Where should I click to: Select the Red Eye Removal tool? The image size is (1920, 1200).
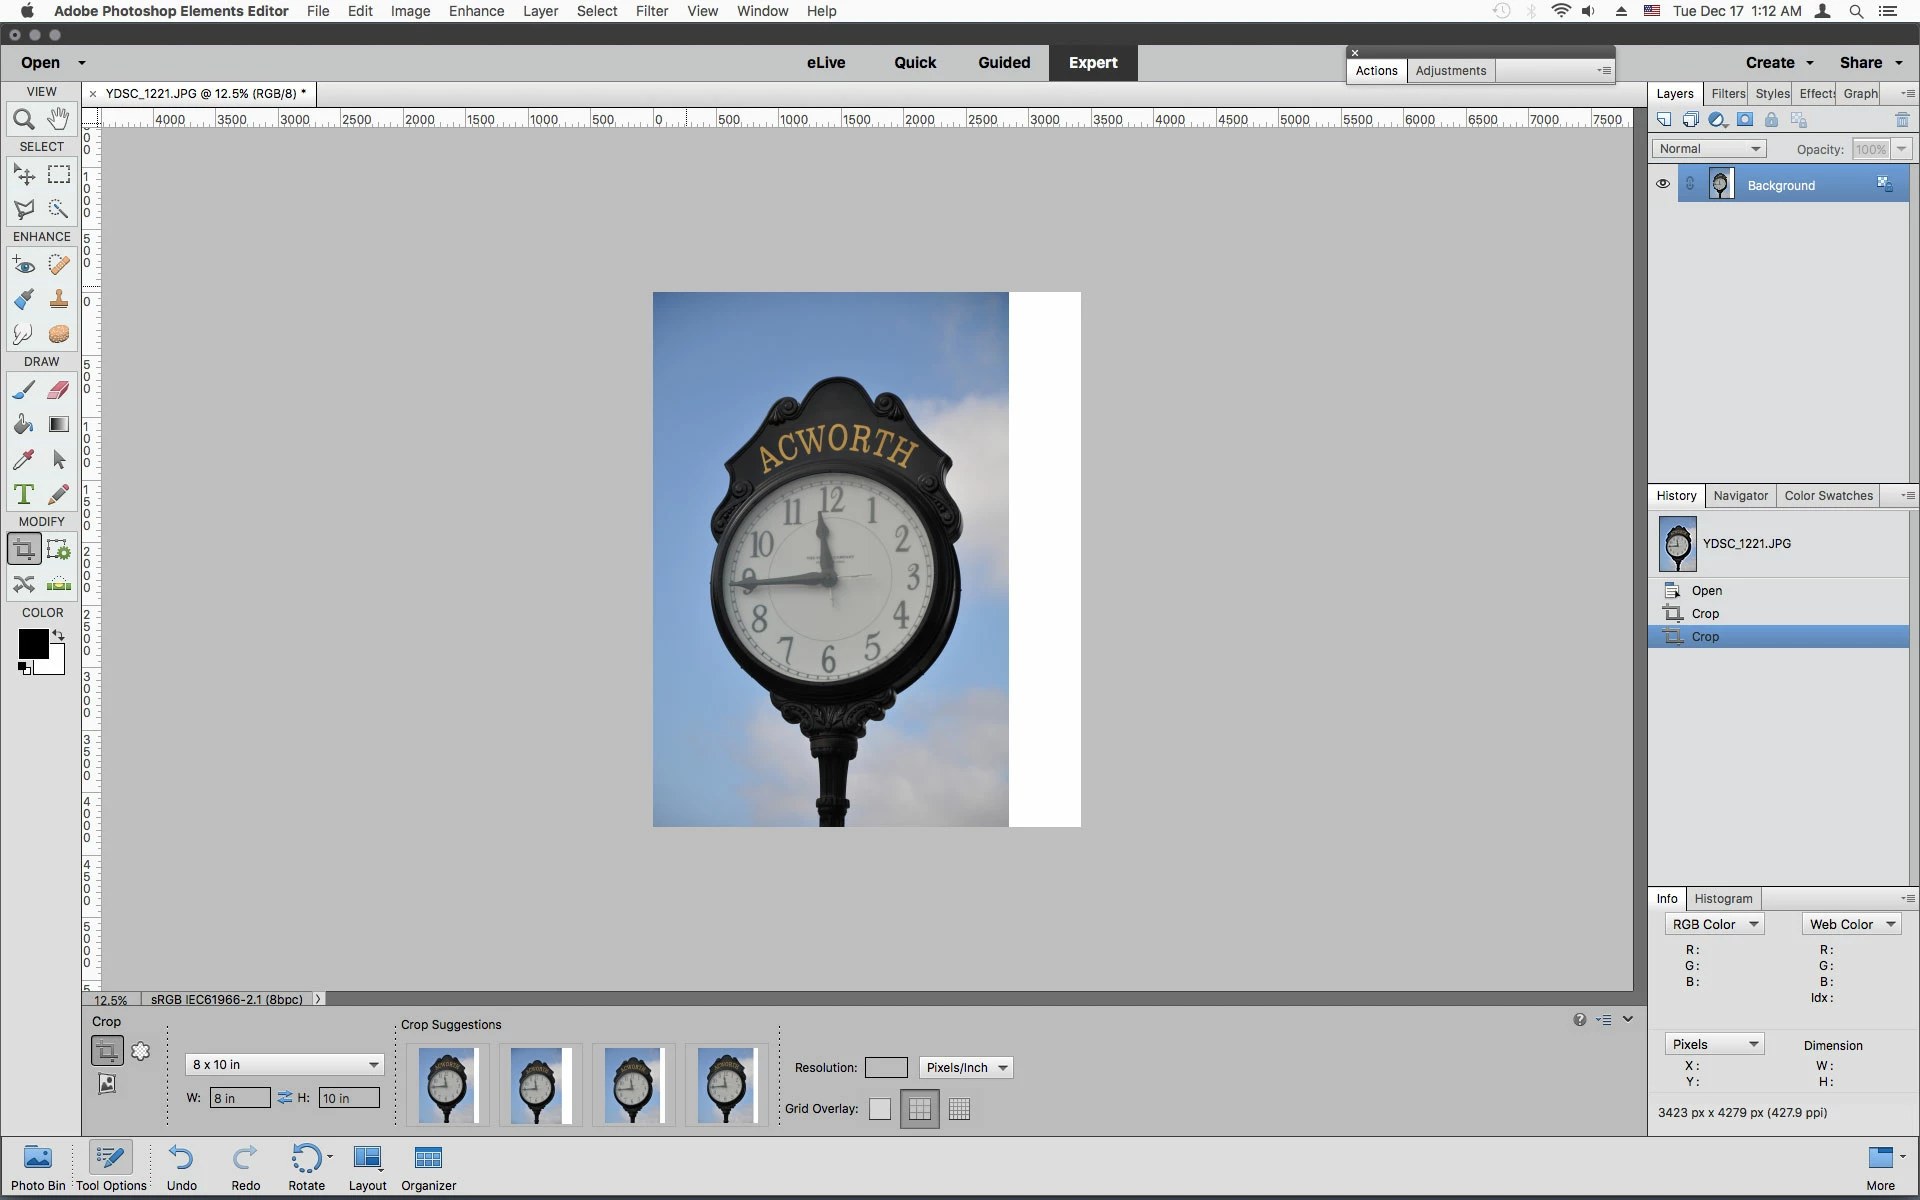pos(24,265)
